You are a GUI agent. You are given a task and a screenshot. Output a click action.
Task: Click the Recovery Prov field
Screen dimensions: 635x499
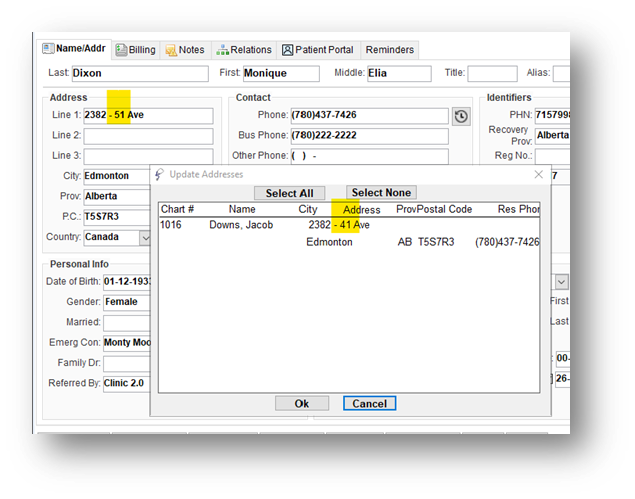pos(552,136)
